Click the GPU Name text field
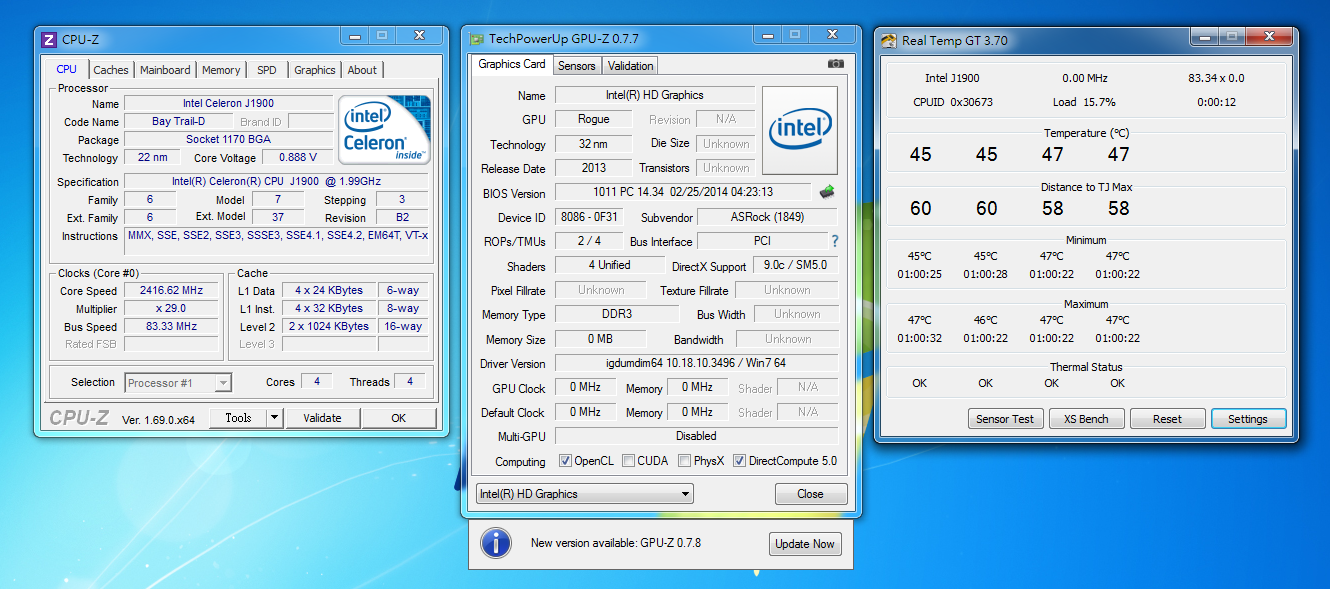The width and height of the screenshot is (1330, 589). [654, 95]
